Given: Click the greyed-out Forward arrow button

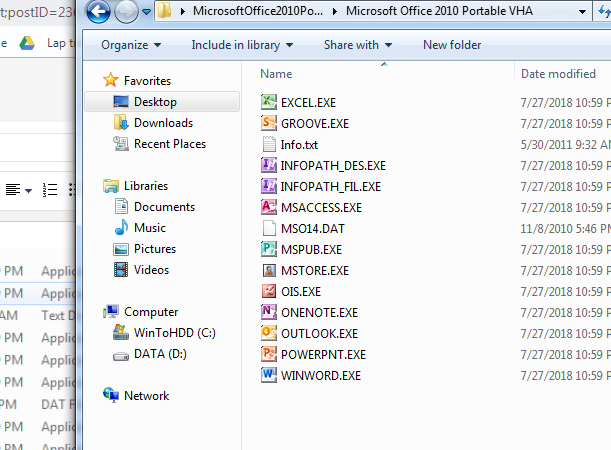Looking at the screenshot, I should 126,11.
